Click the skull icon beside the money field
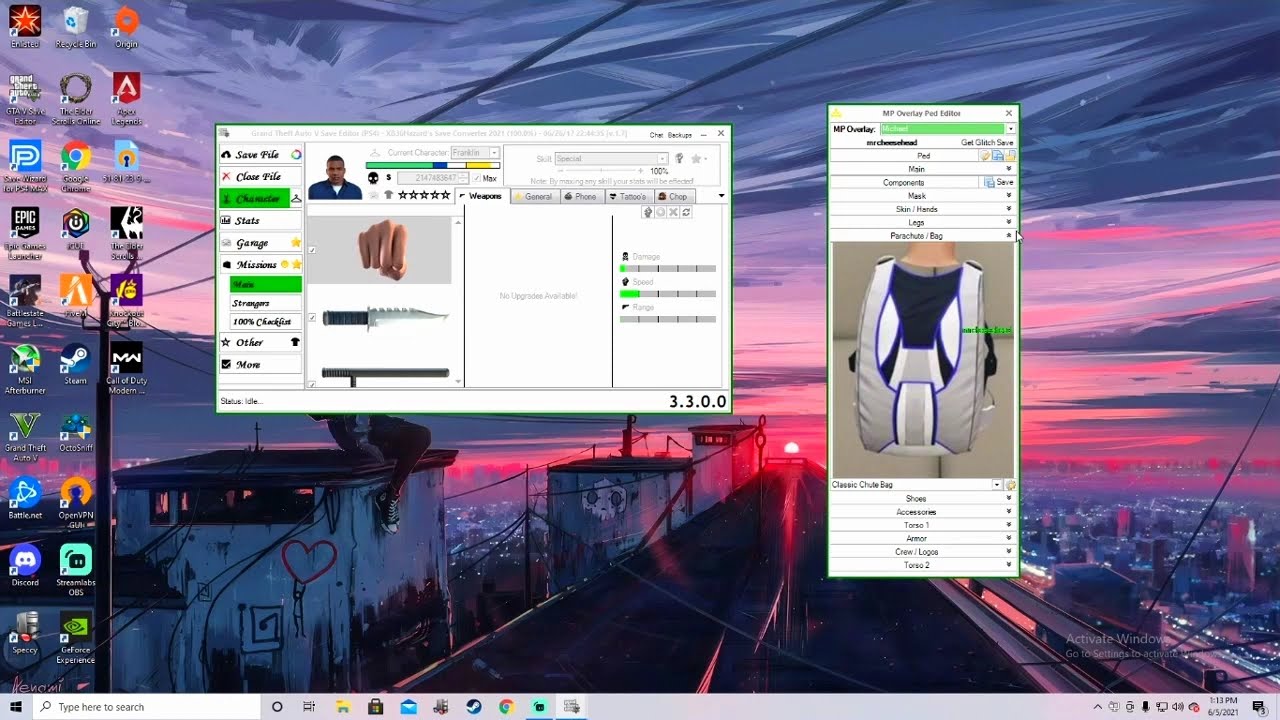The image size is (1280, 720). (373, 178)
